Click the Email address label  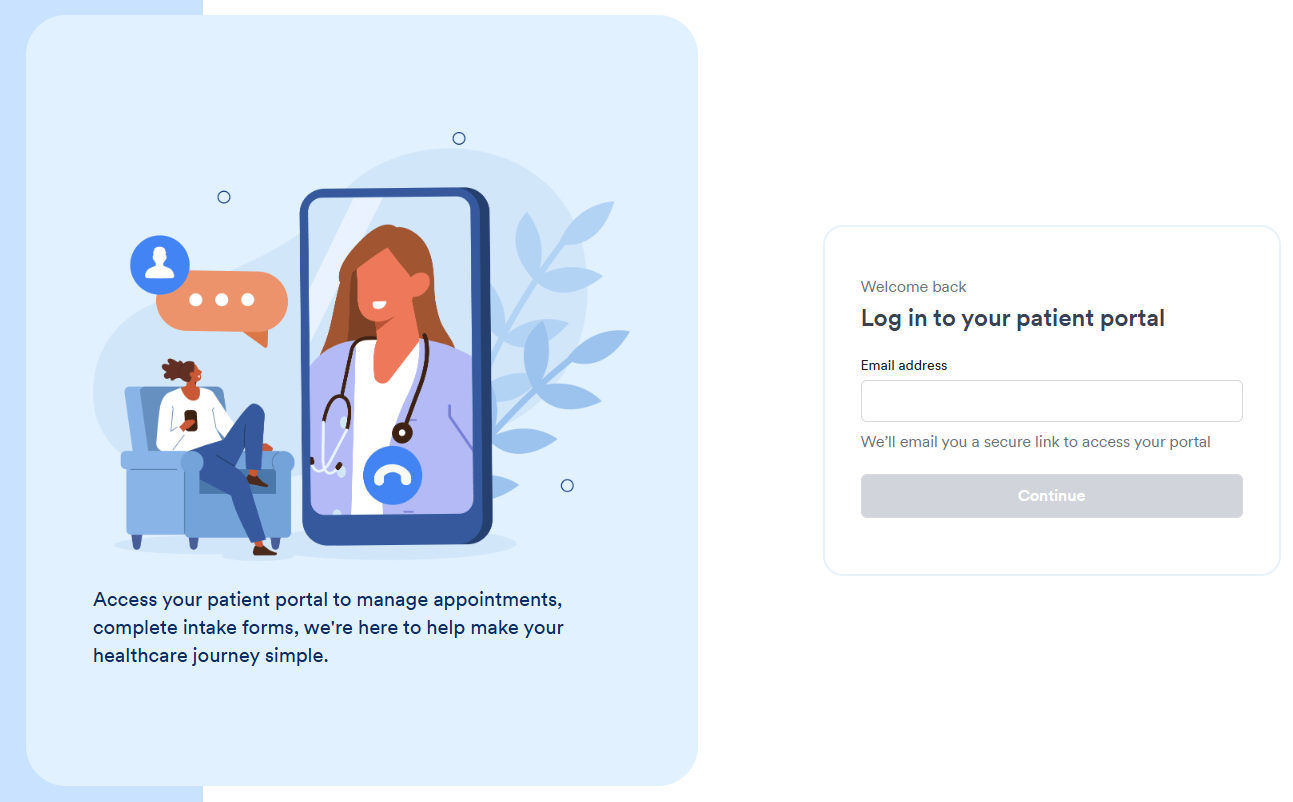pos(904,365)
